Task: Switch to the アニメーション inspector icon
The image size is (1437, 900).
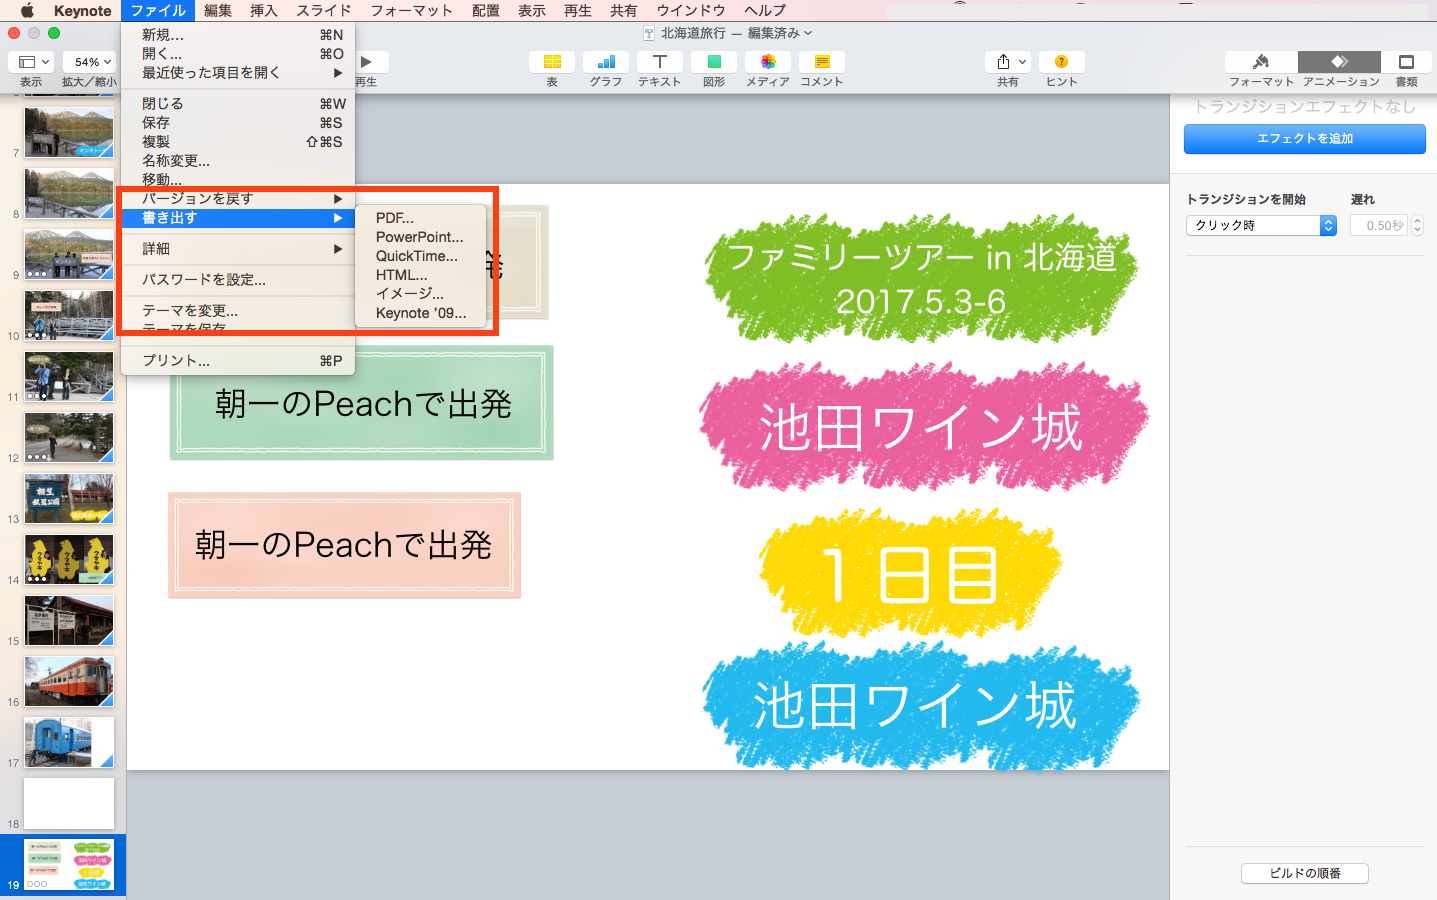Action: coord(1340,62)
